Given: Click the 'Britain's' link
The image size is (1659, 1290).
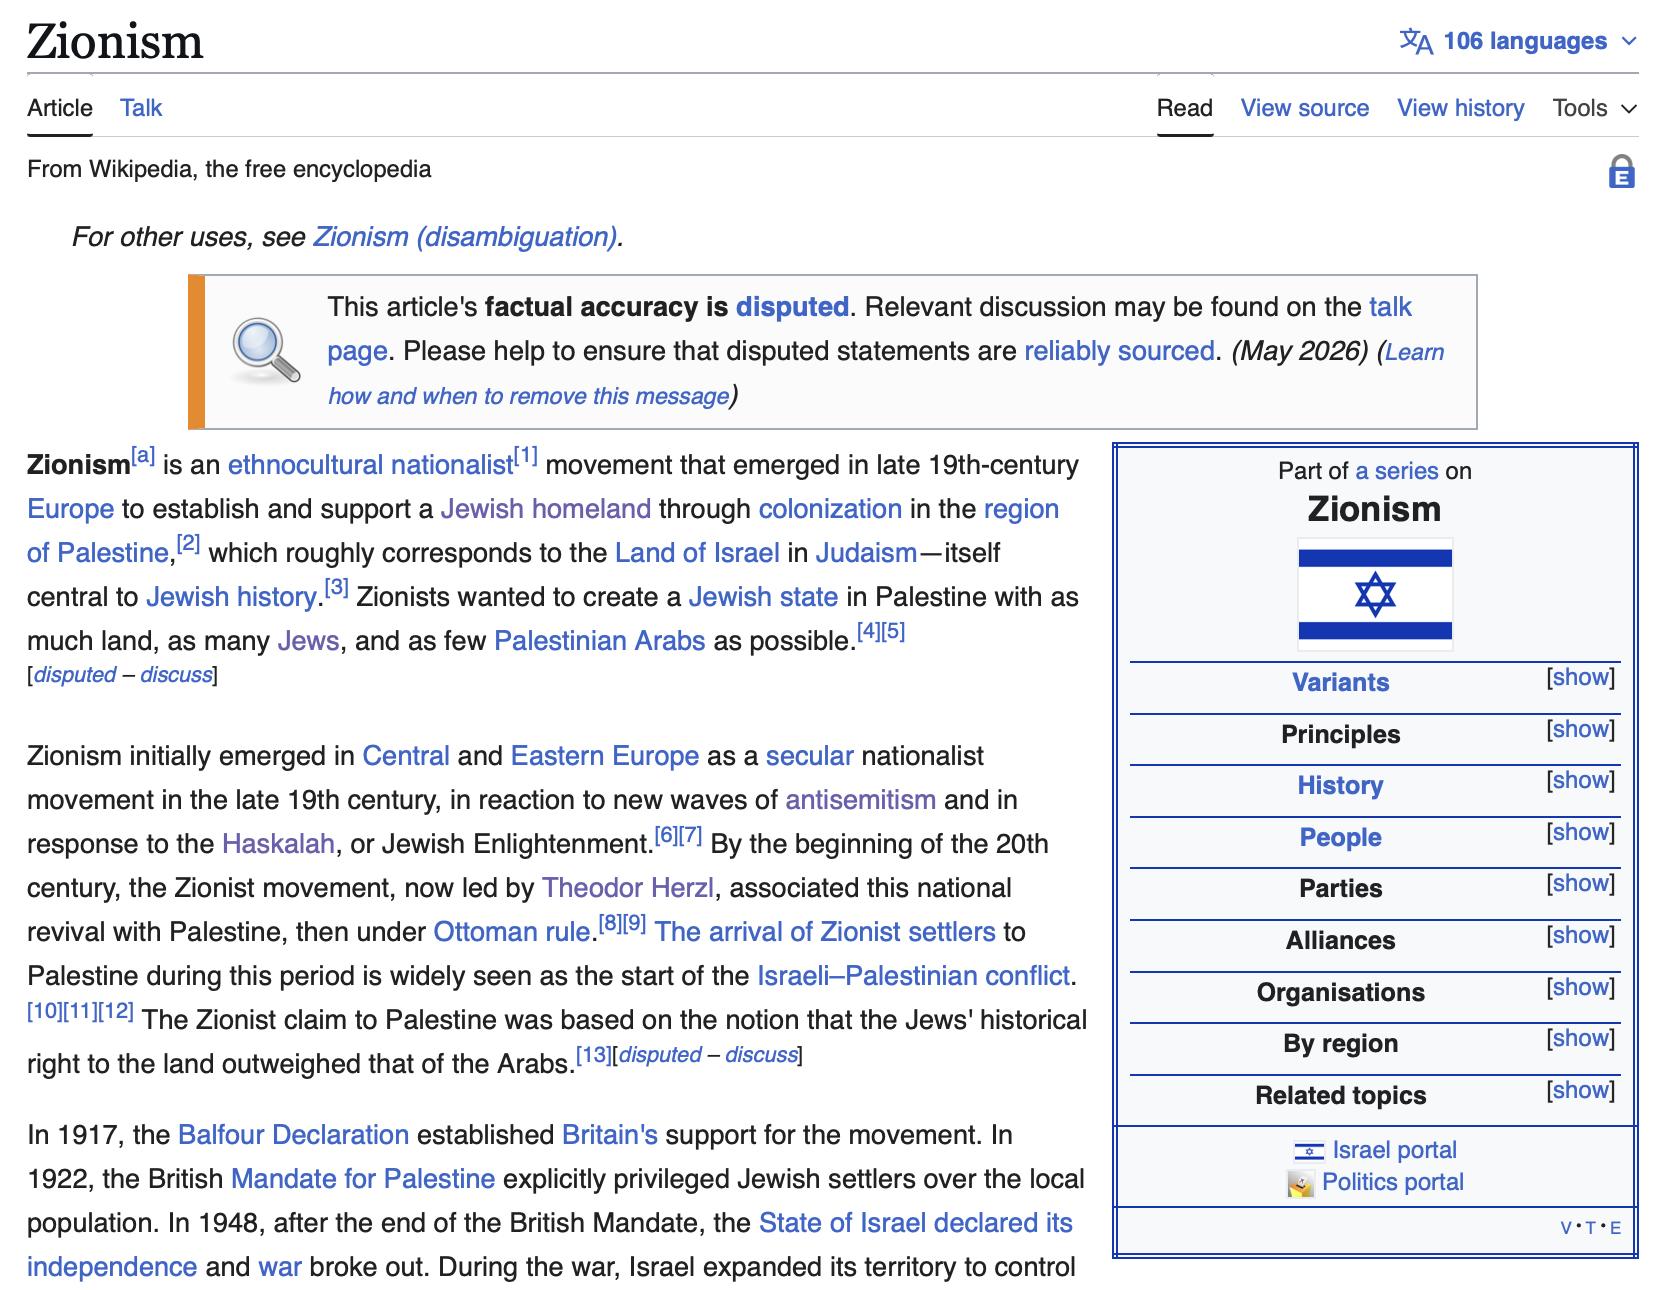Looking at the screenshot, I should [610, 1135].
